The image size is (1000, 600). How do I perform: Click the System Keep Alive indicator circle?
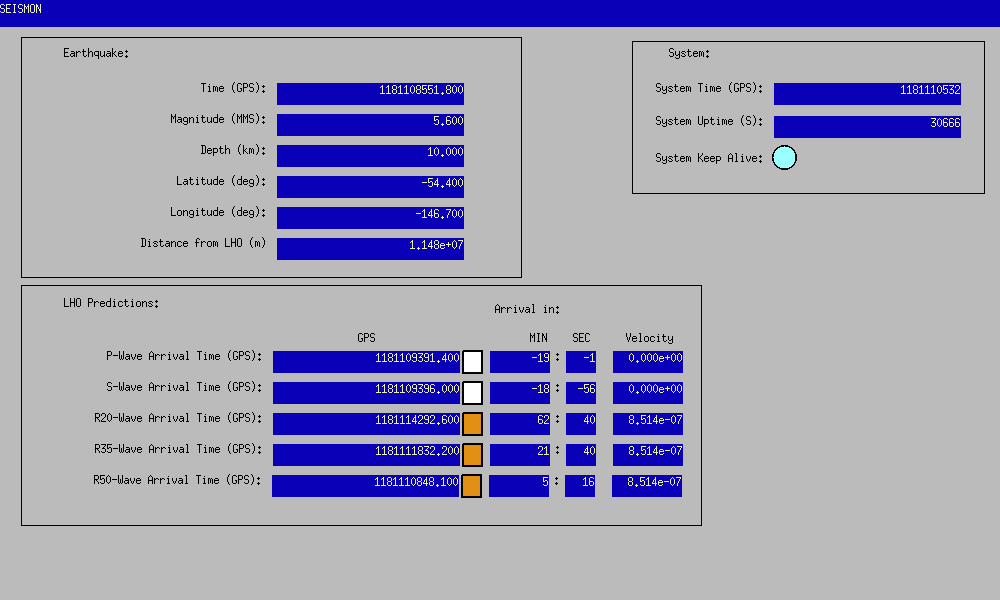pos(785,158)
